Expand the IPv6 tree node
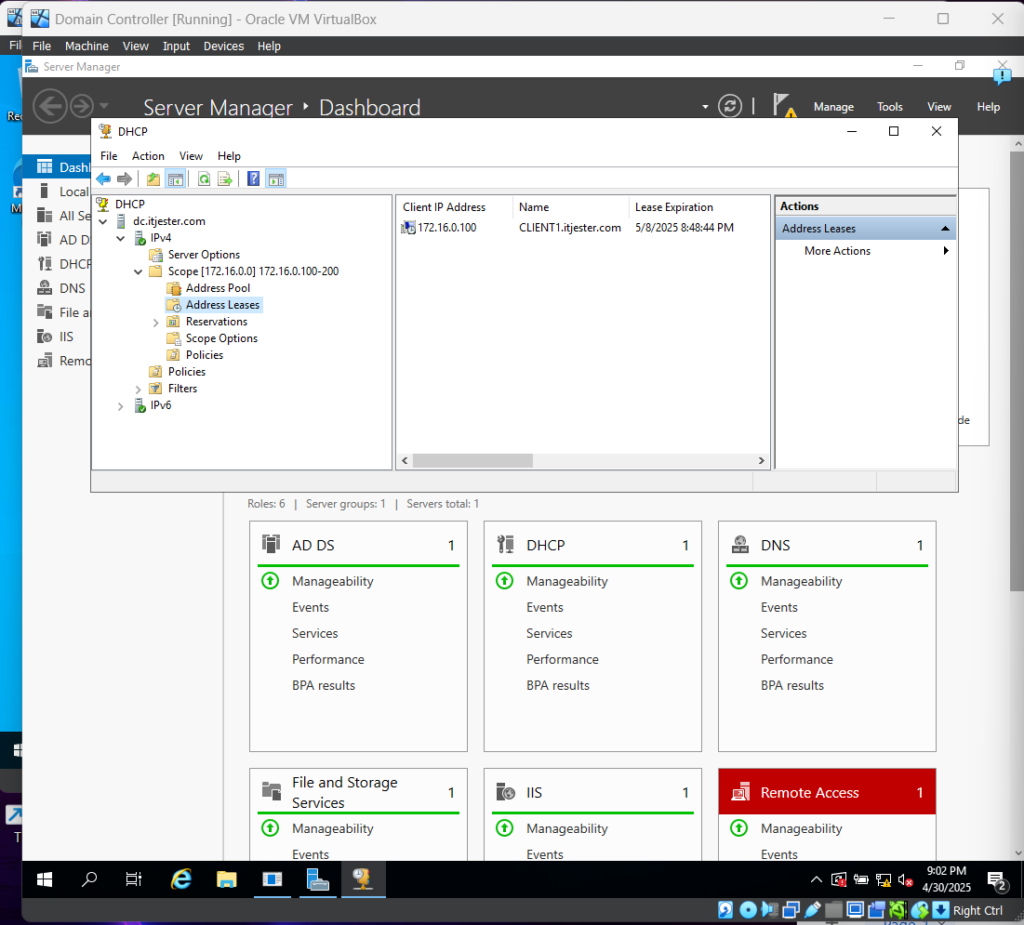Viewport: 1024px width, 925px height. click(121, 406)
